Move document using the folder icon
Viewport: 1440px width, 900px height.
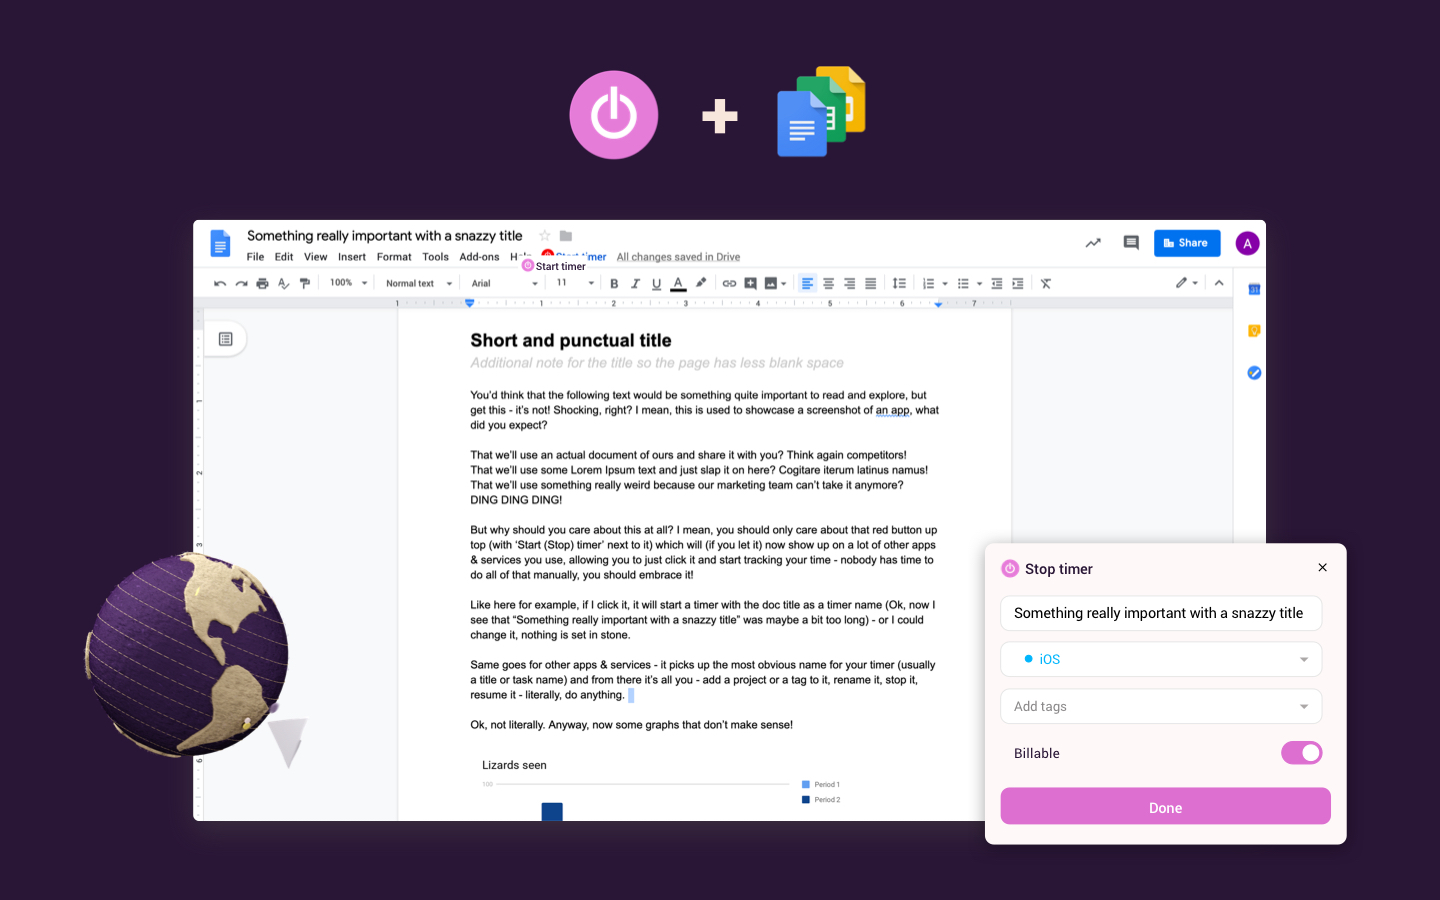pos(566,236)
